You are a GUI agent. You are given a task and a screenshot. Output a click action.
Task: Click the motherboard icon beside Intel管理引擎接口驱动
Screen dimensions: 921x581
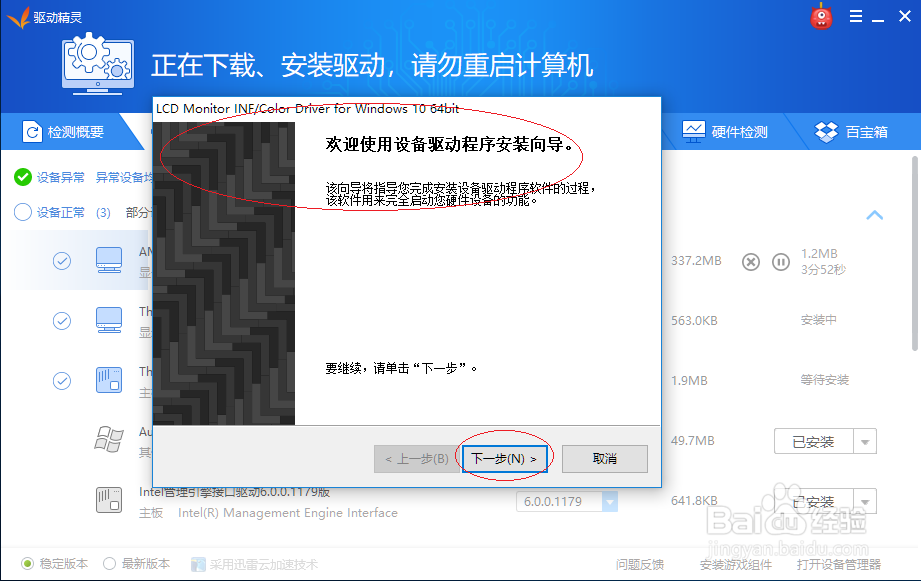(109, 500)
